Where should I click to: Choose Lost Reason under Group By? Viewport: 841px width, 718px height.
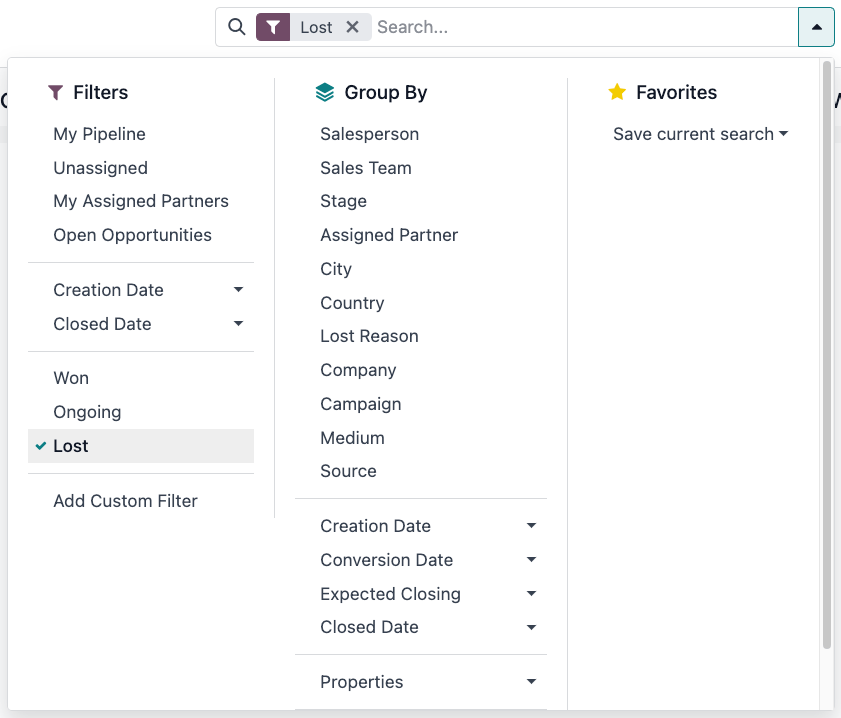[369, 336]
